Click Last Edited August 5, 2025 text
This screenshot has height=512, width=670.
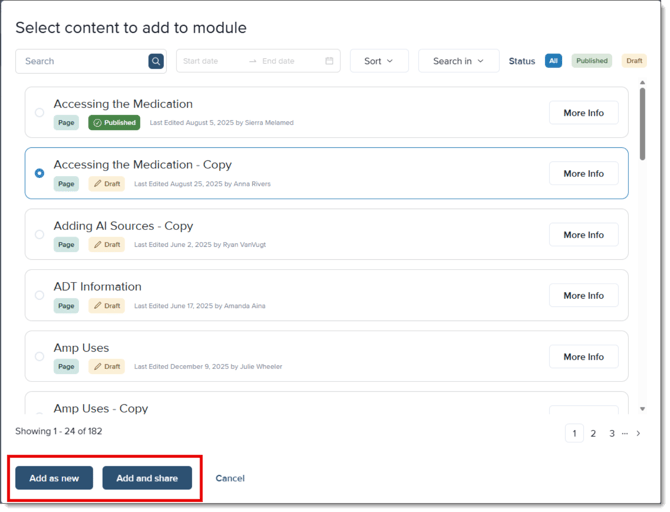pos(221,123)
